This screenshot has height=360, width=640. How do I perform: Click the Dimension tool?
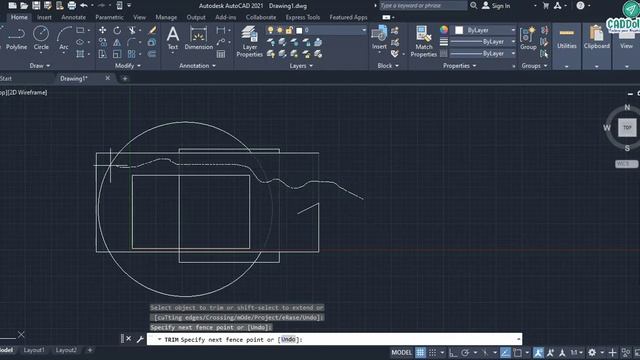[198, 38]
